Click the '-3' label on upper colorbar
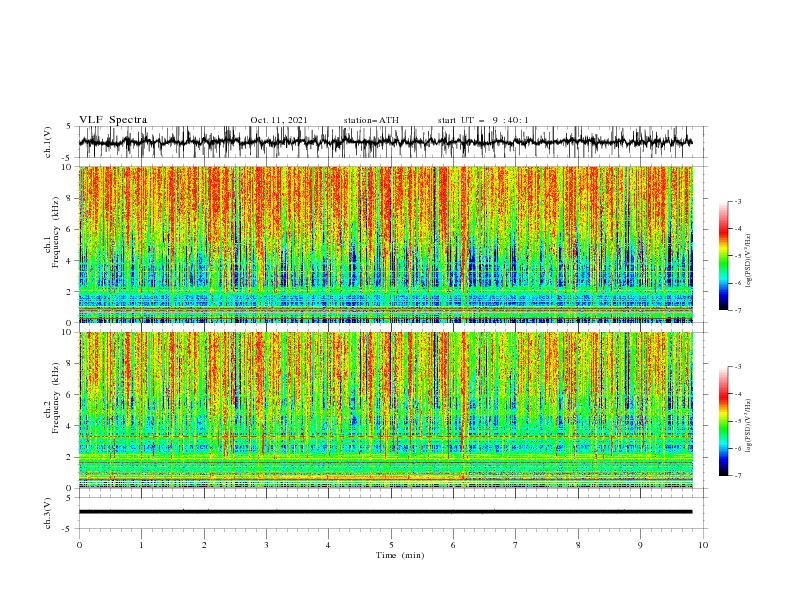 pos(737,201)
